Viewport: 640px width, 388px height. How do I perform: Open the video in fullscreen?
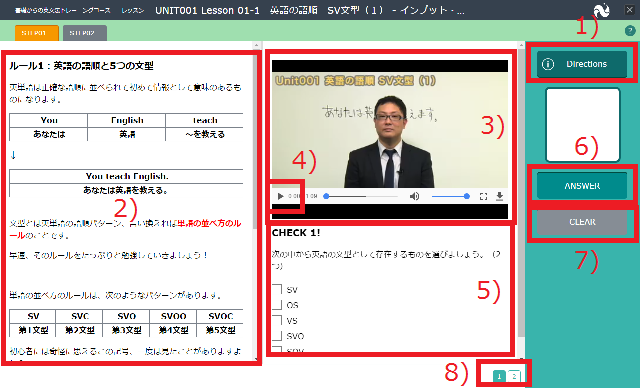483,197
